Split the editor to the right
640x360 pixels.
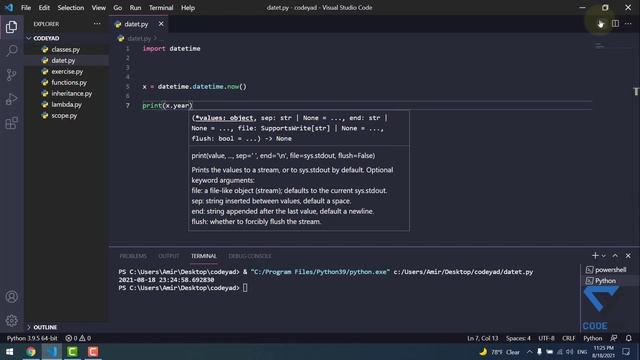615,24
